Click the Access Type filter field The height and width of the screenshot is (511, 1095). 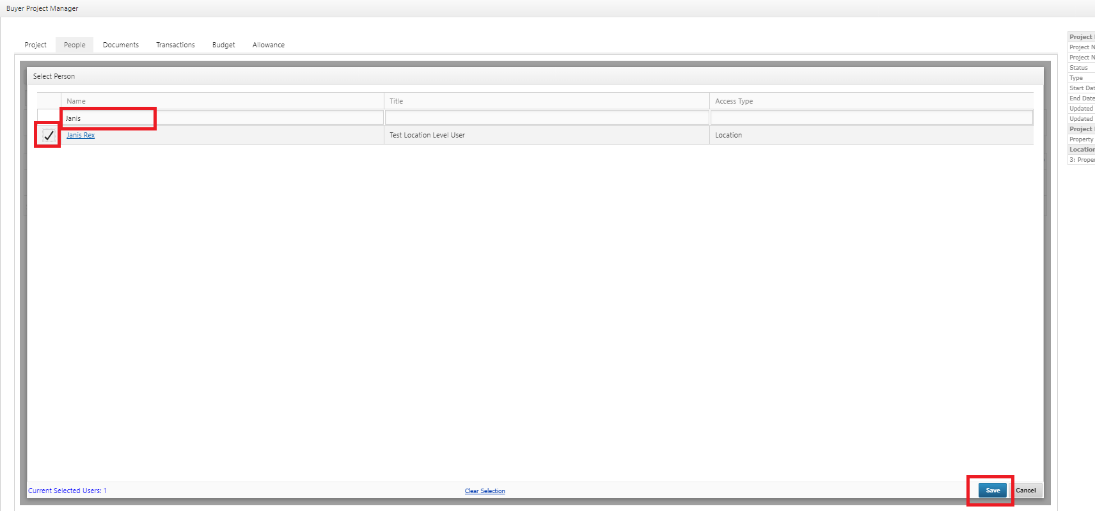pos(870,118)
